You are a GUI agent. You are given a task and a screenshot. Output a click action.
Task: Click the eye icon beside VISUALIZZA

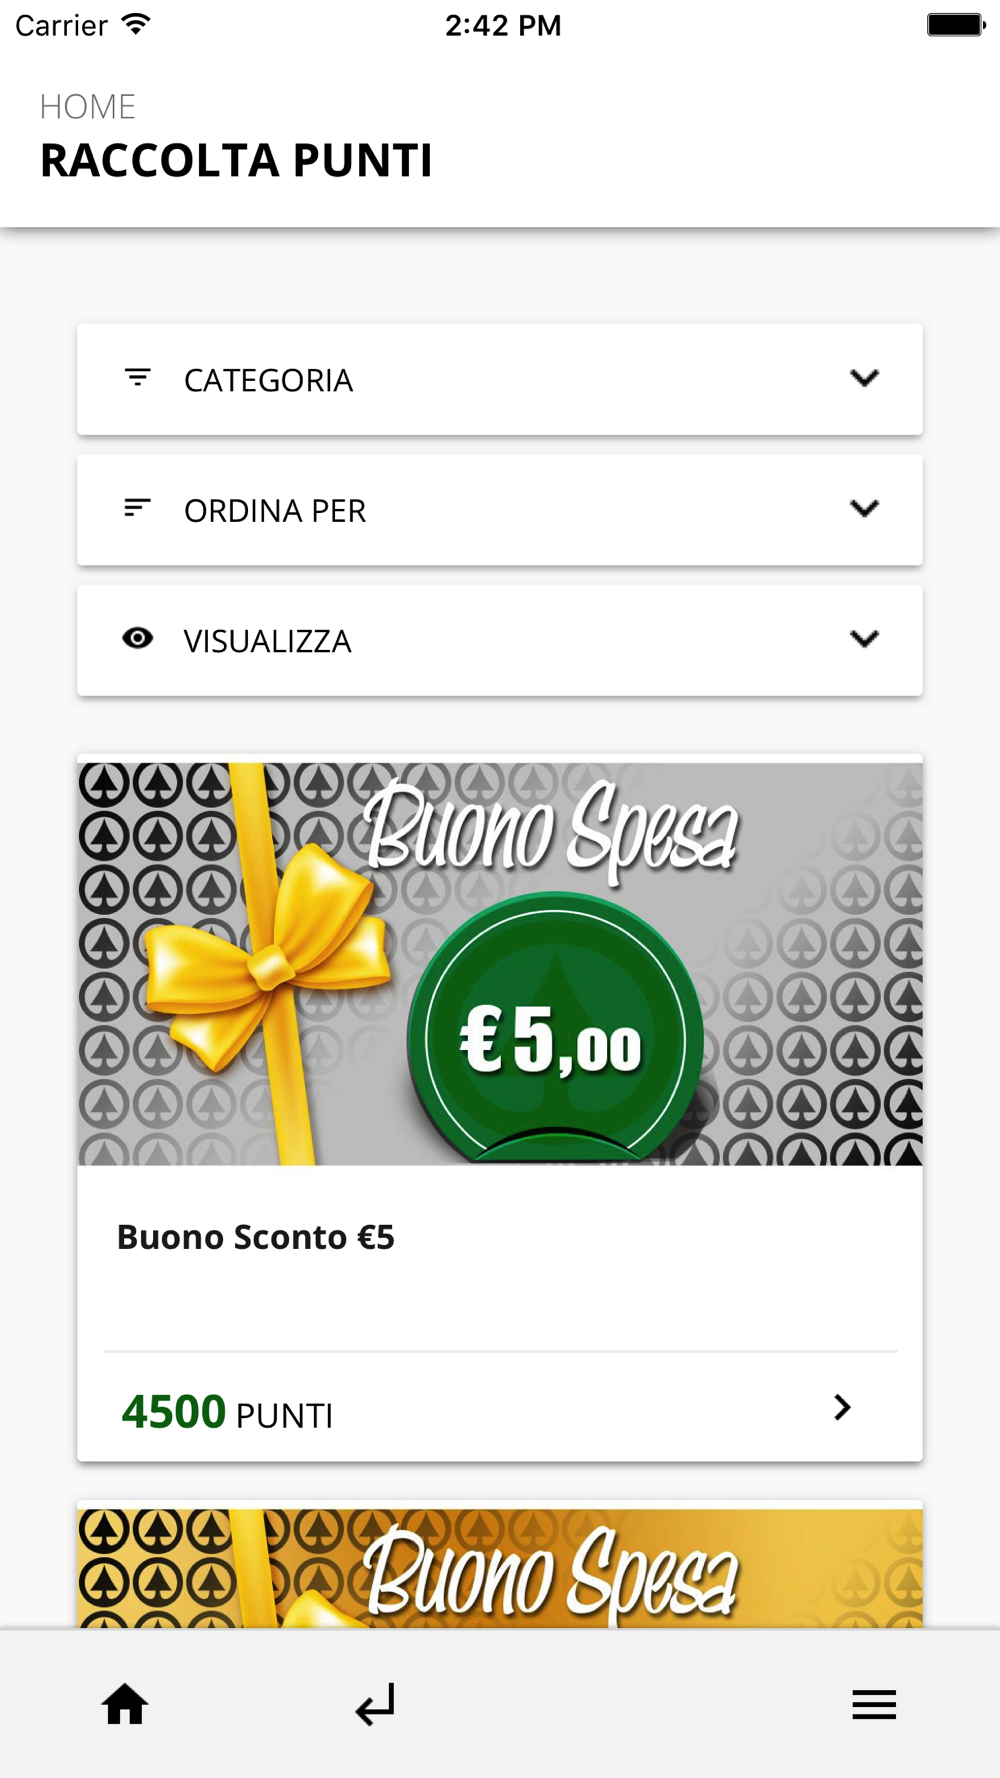[x=138, y=638]
